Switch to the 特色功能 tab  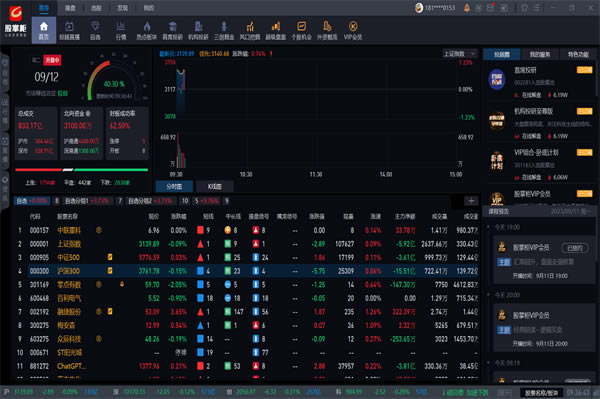(x=578, y=55)
